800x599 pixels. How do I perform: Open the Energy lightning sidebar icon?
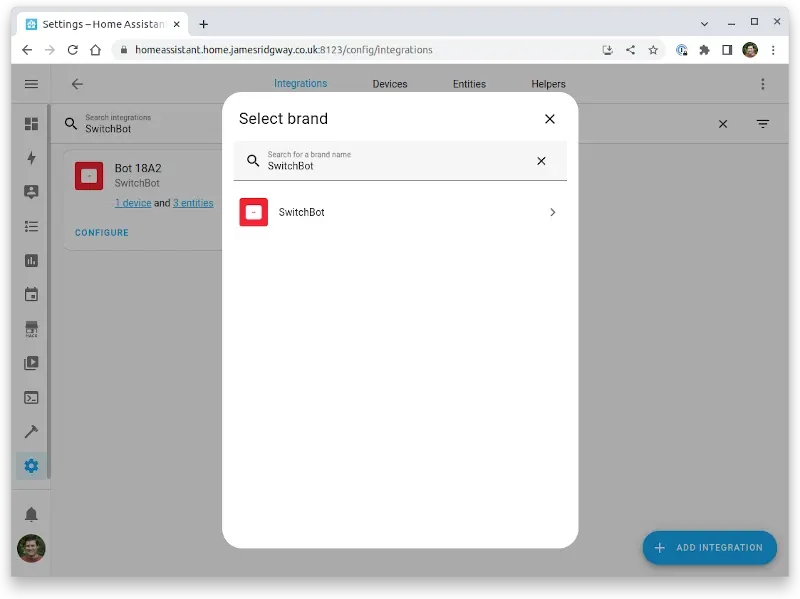click(x=31, y=158)
